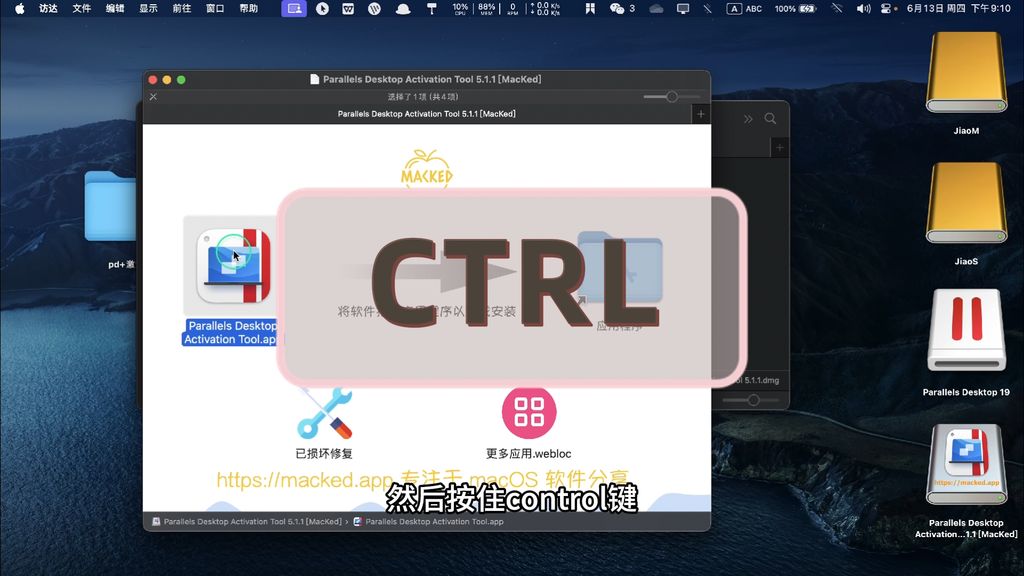Click the hat-shaped icon in menu bar
The image size is (1024, 576).
[403, 8]
